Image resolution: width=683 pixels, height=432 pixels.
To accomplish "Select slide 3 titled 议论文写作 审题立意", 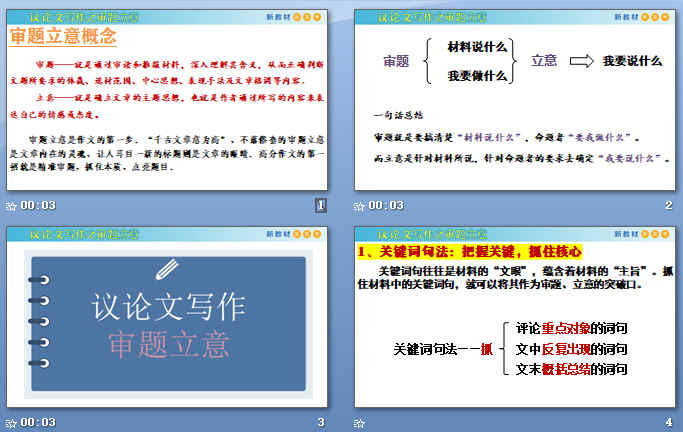I will (x=167, y=317).
